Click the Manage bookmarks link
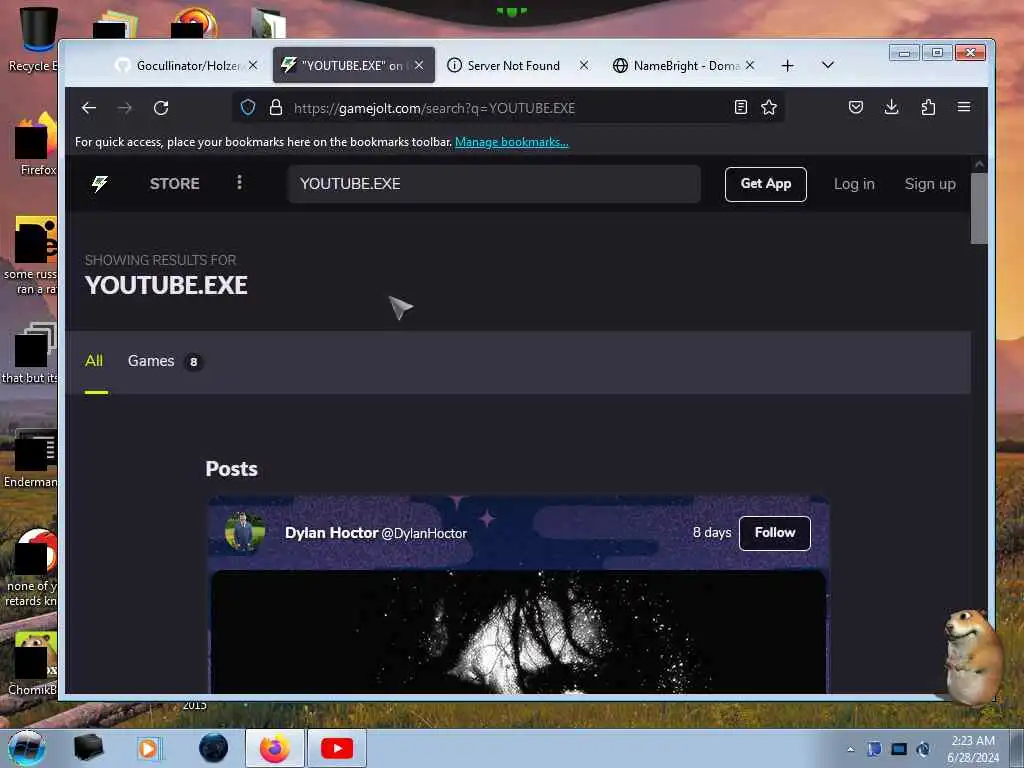 511,142
